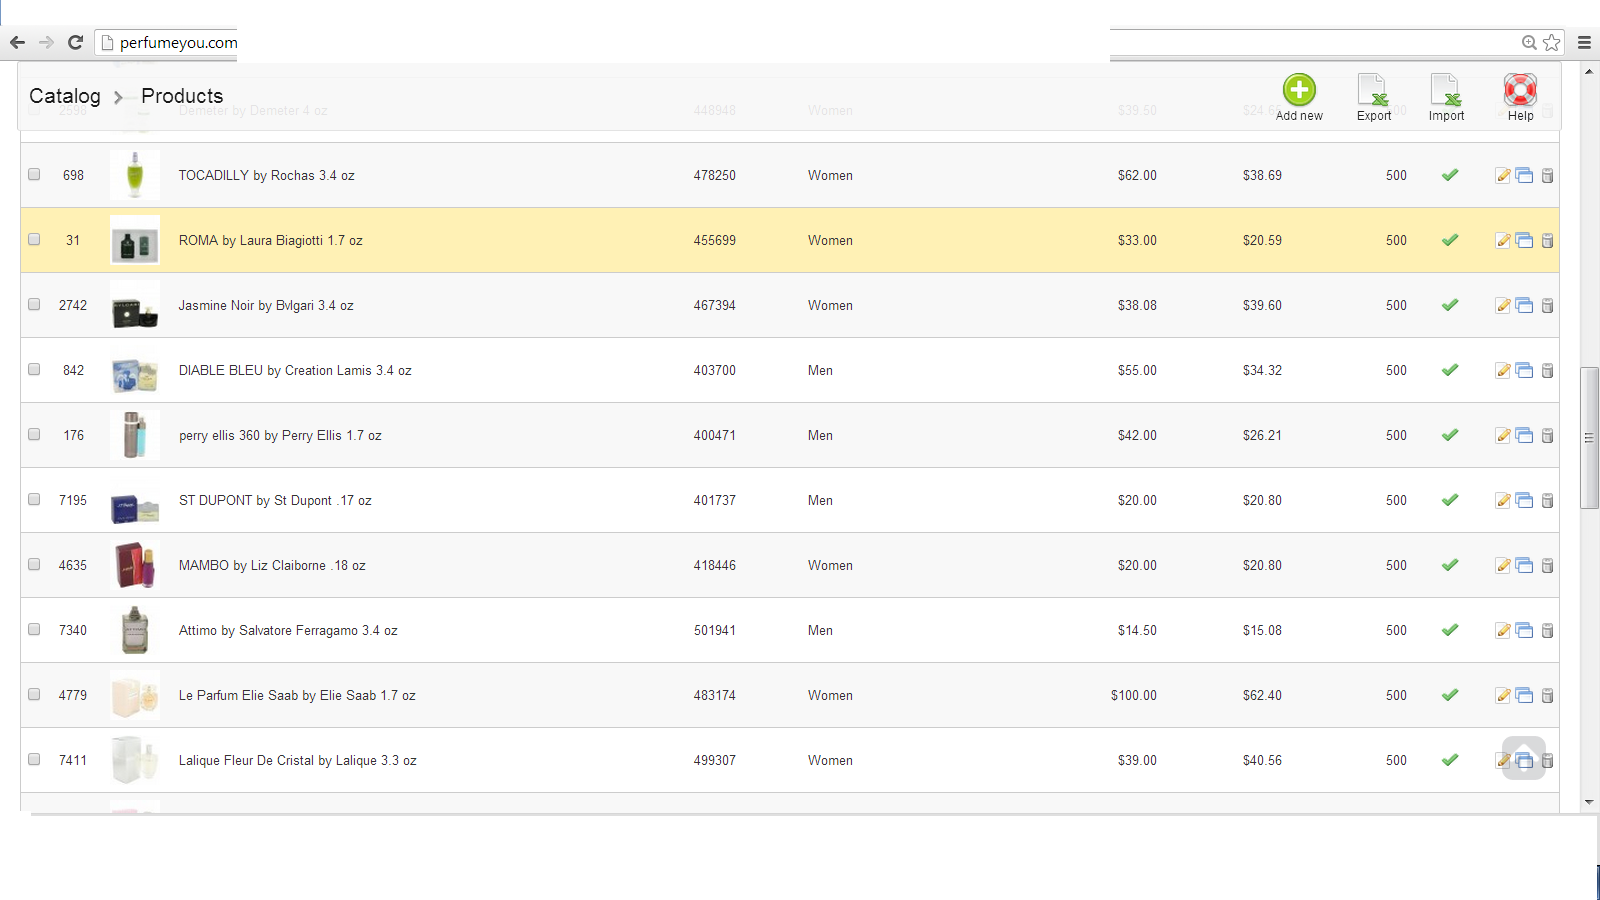Tick the checkbox for product 31
The image size is (1600, 900).
pyautogui.click(x=34, y=239)
